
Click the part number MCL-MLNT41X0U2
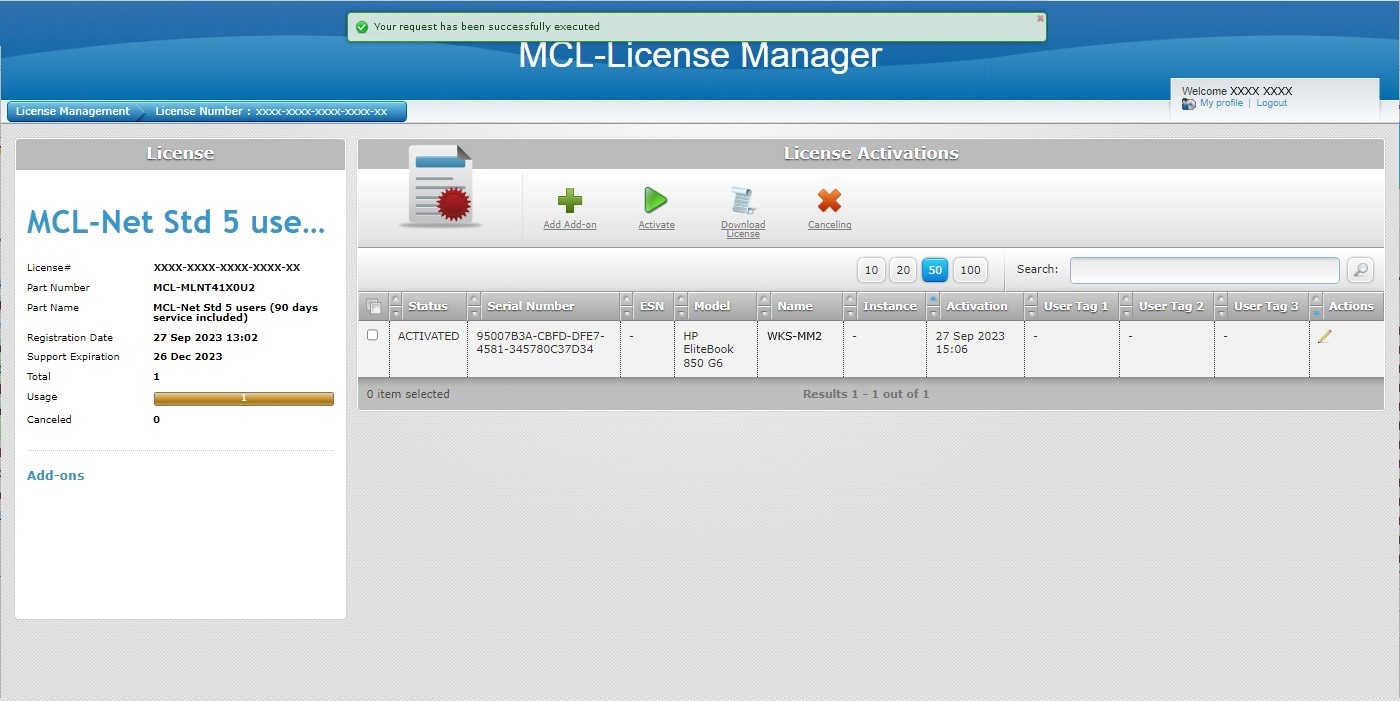204,288
